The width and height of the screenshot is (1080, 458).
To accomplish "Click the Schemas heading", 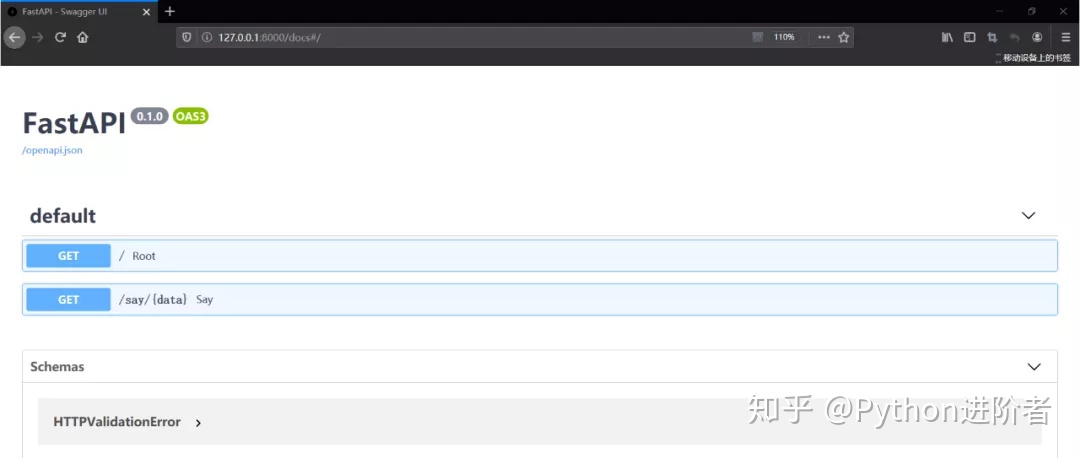I will coord(57,366).
